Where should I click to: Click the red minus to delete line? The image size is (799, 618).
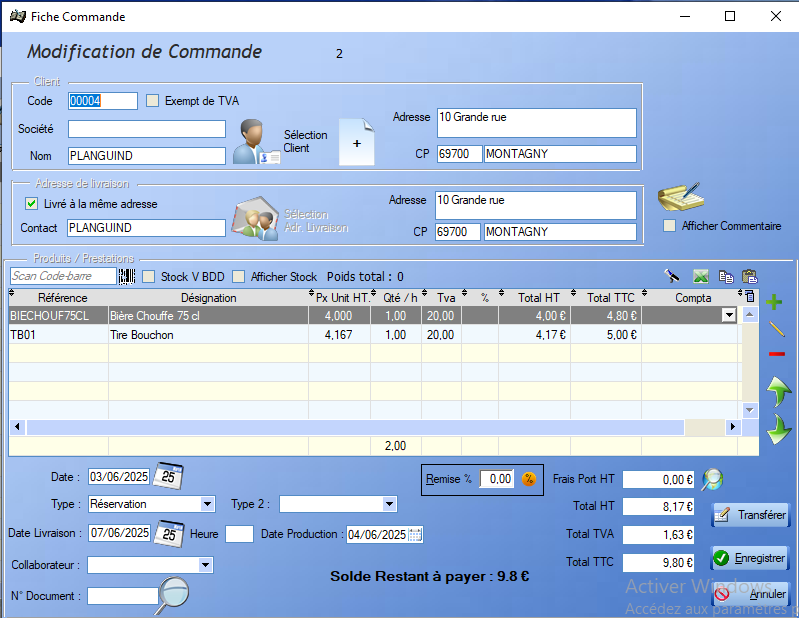pos(776,355)
